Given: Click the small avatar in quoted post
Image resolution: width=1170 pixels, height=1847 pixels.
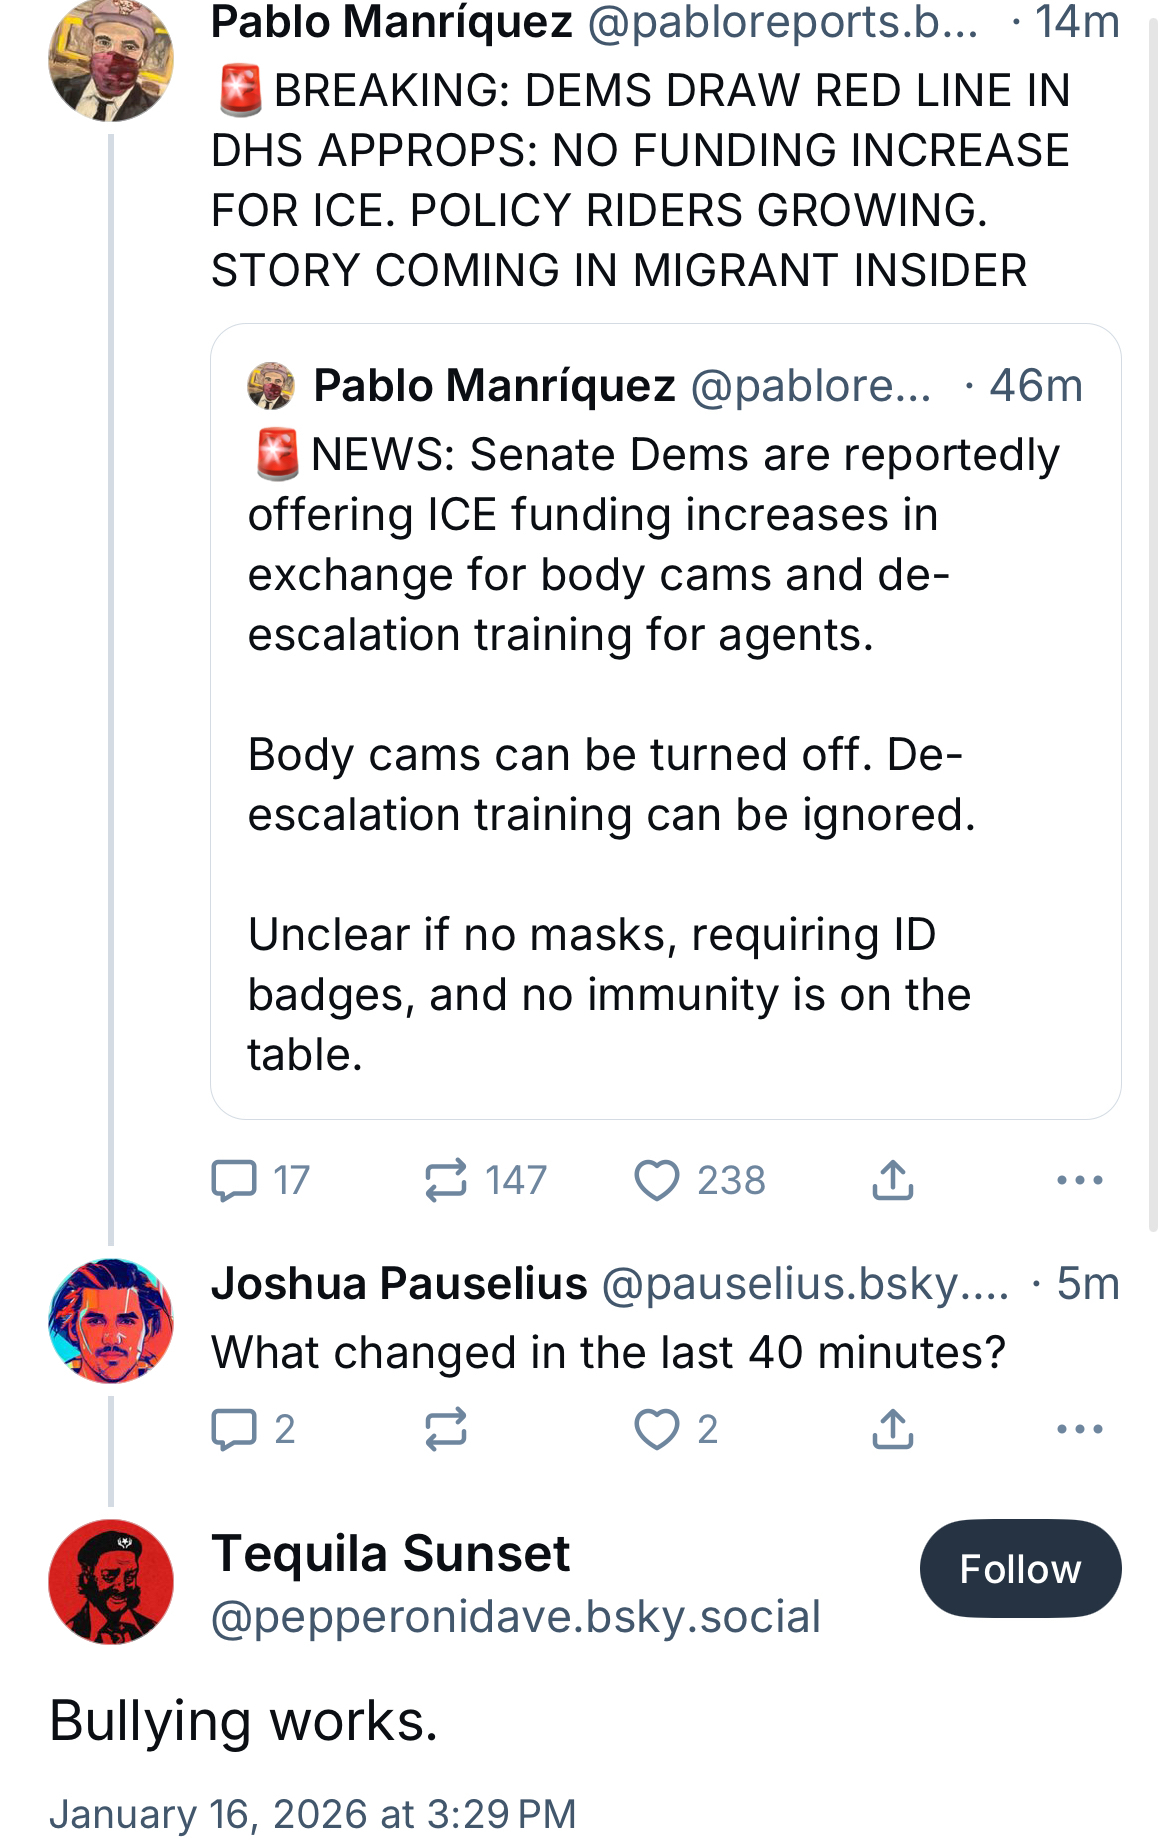Looking at the screenshot, I should [271, 386].
